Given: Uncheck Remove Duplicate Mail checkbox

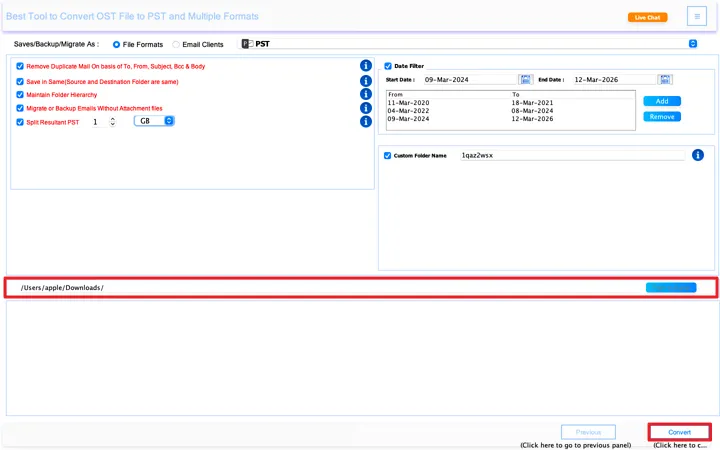Looking at the screenshot, I should click(x=20, y=66).
